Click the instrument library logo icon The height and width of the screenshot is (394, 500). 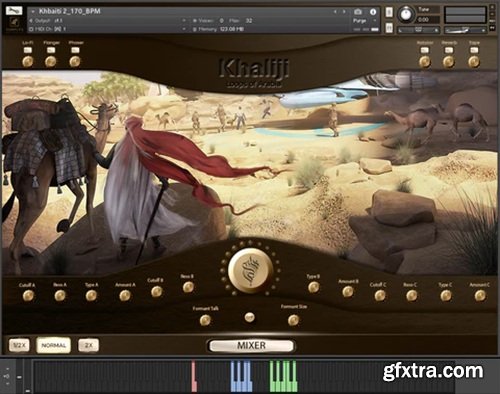click(x=14, y=24)
